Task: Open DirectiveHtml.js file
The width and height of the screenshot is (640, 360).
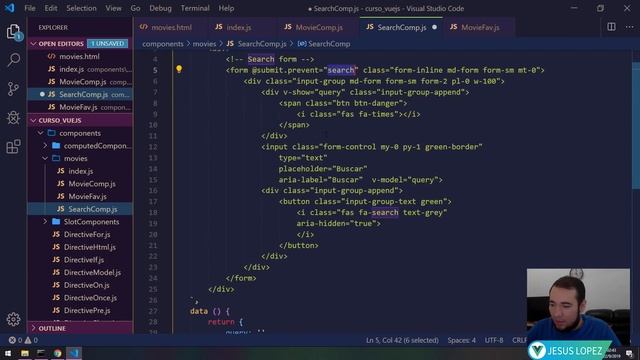Action: [x=80, y=247]
